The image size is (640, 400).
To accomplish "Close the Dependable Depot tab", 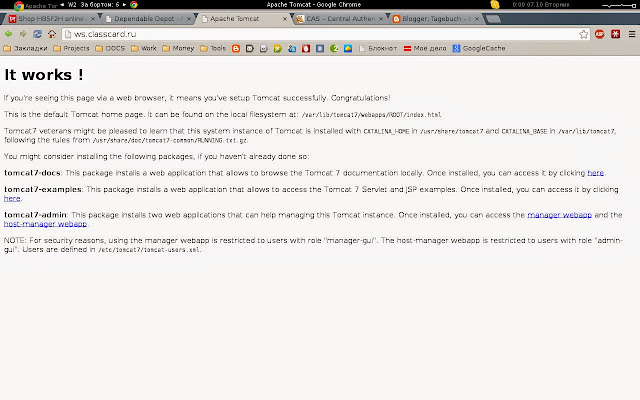I will click(x=189, y=19).
